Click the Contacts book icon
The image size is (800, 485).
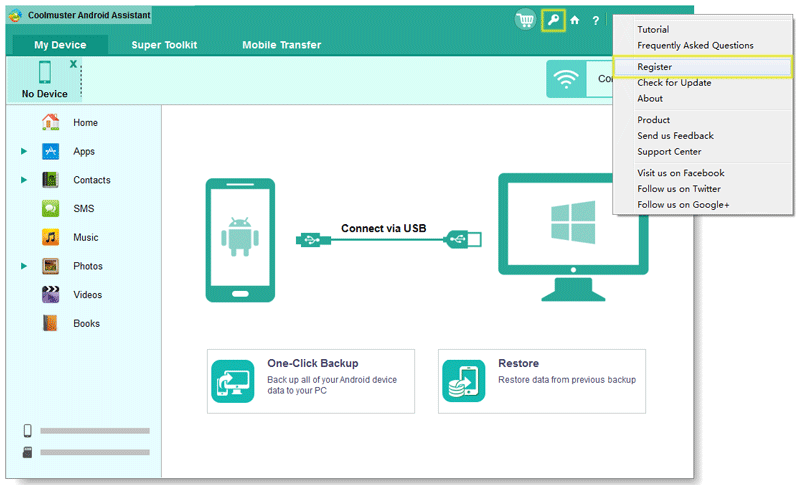click(51, 180)
